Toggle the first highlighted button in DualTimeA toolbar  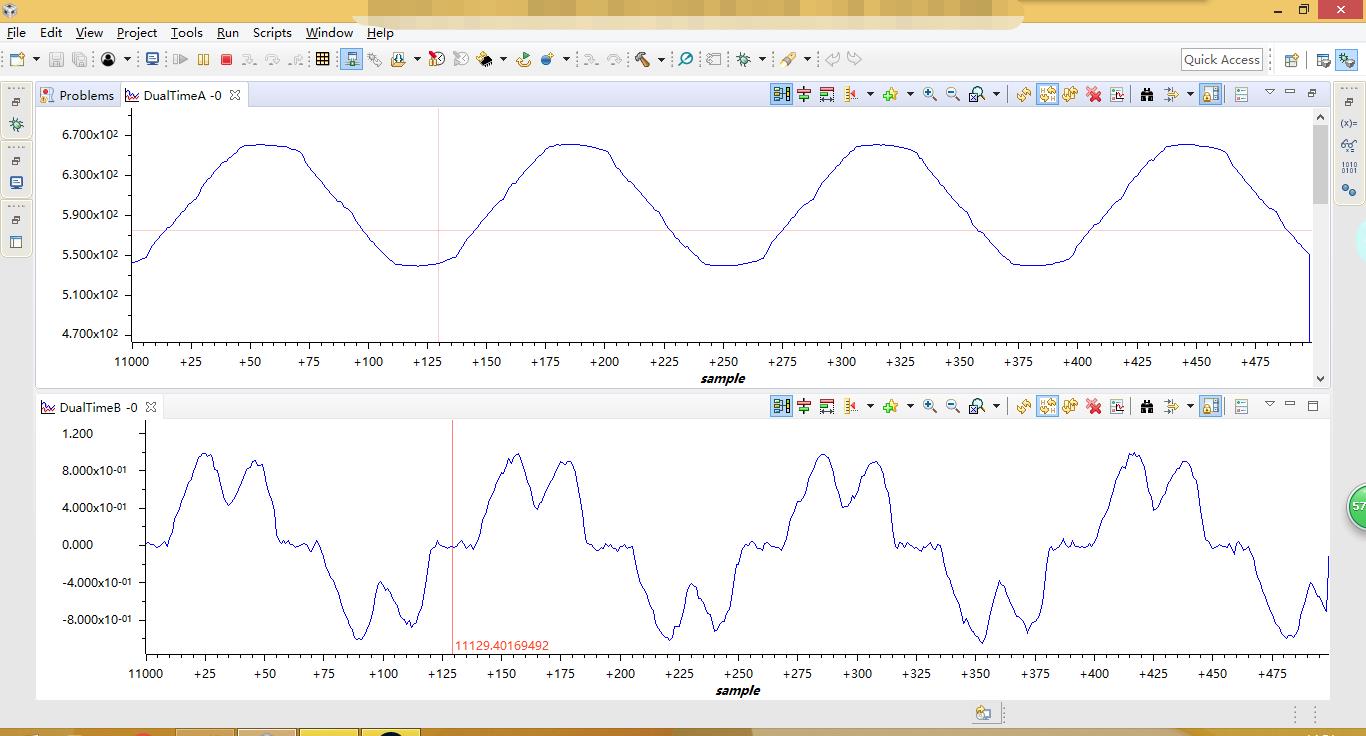pos(781,94)
